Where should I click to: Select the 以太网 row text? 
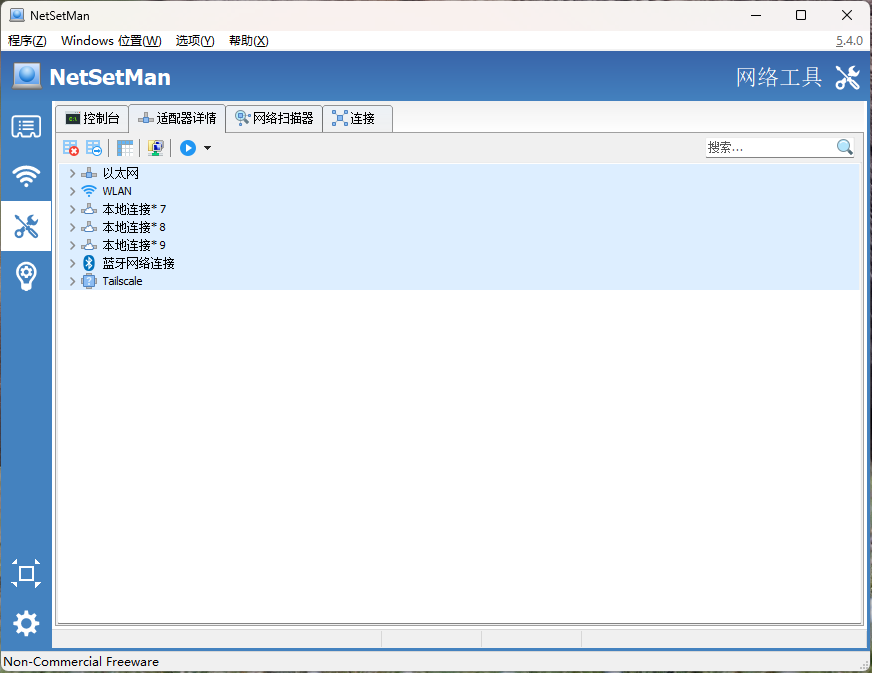(x=120, y=174)
